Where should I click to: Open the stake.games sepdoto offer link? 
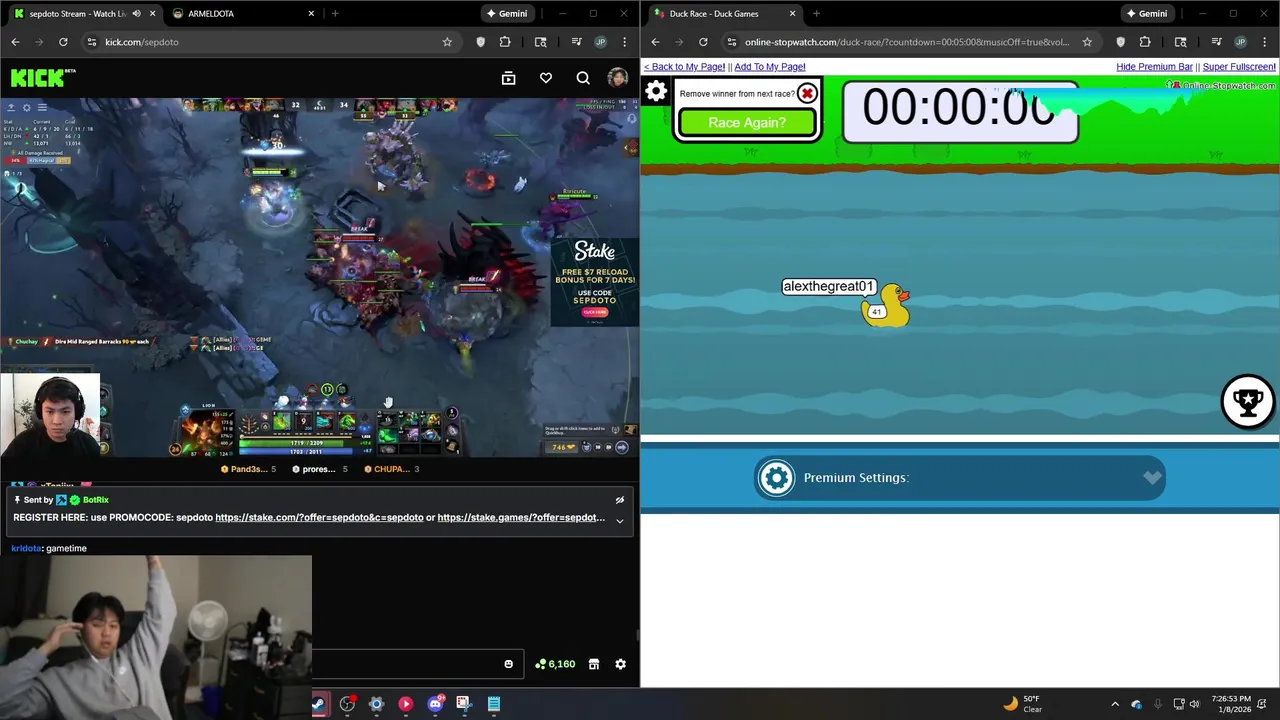(x=521, y=518)
